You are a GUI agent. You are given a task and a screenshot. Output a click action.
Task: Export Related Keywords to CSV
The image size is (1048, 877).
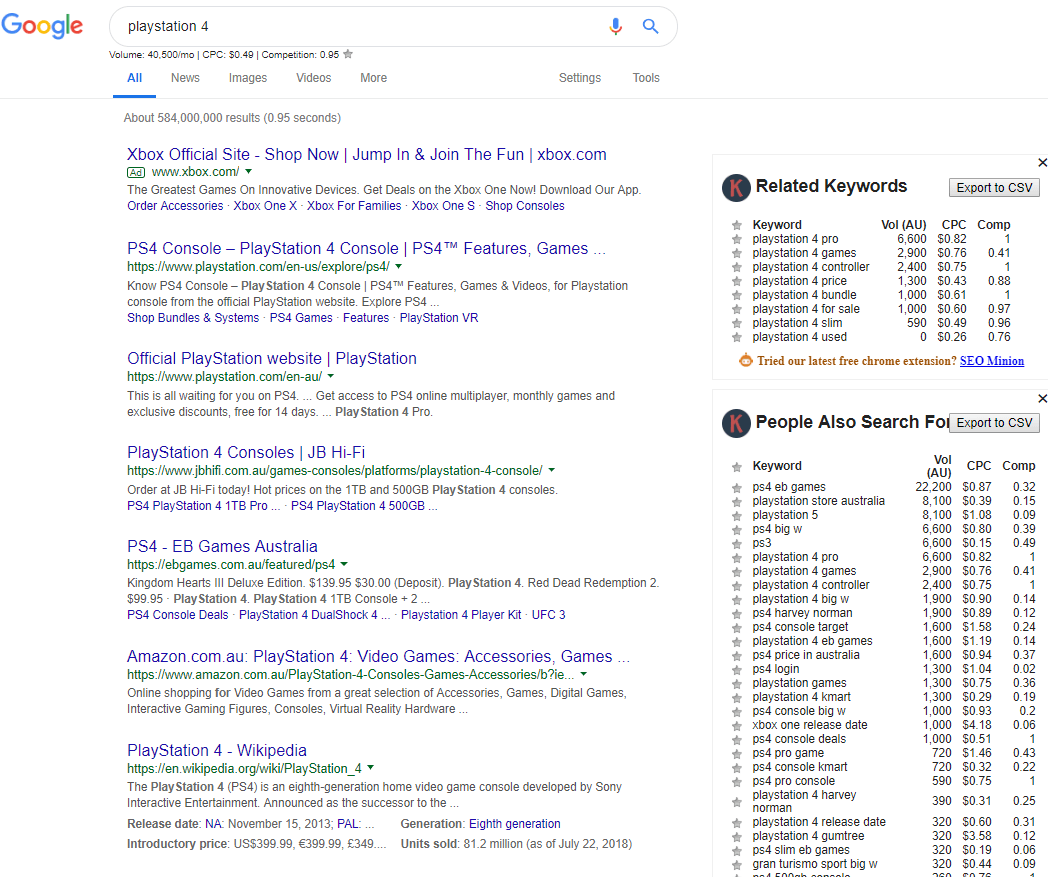994,188
